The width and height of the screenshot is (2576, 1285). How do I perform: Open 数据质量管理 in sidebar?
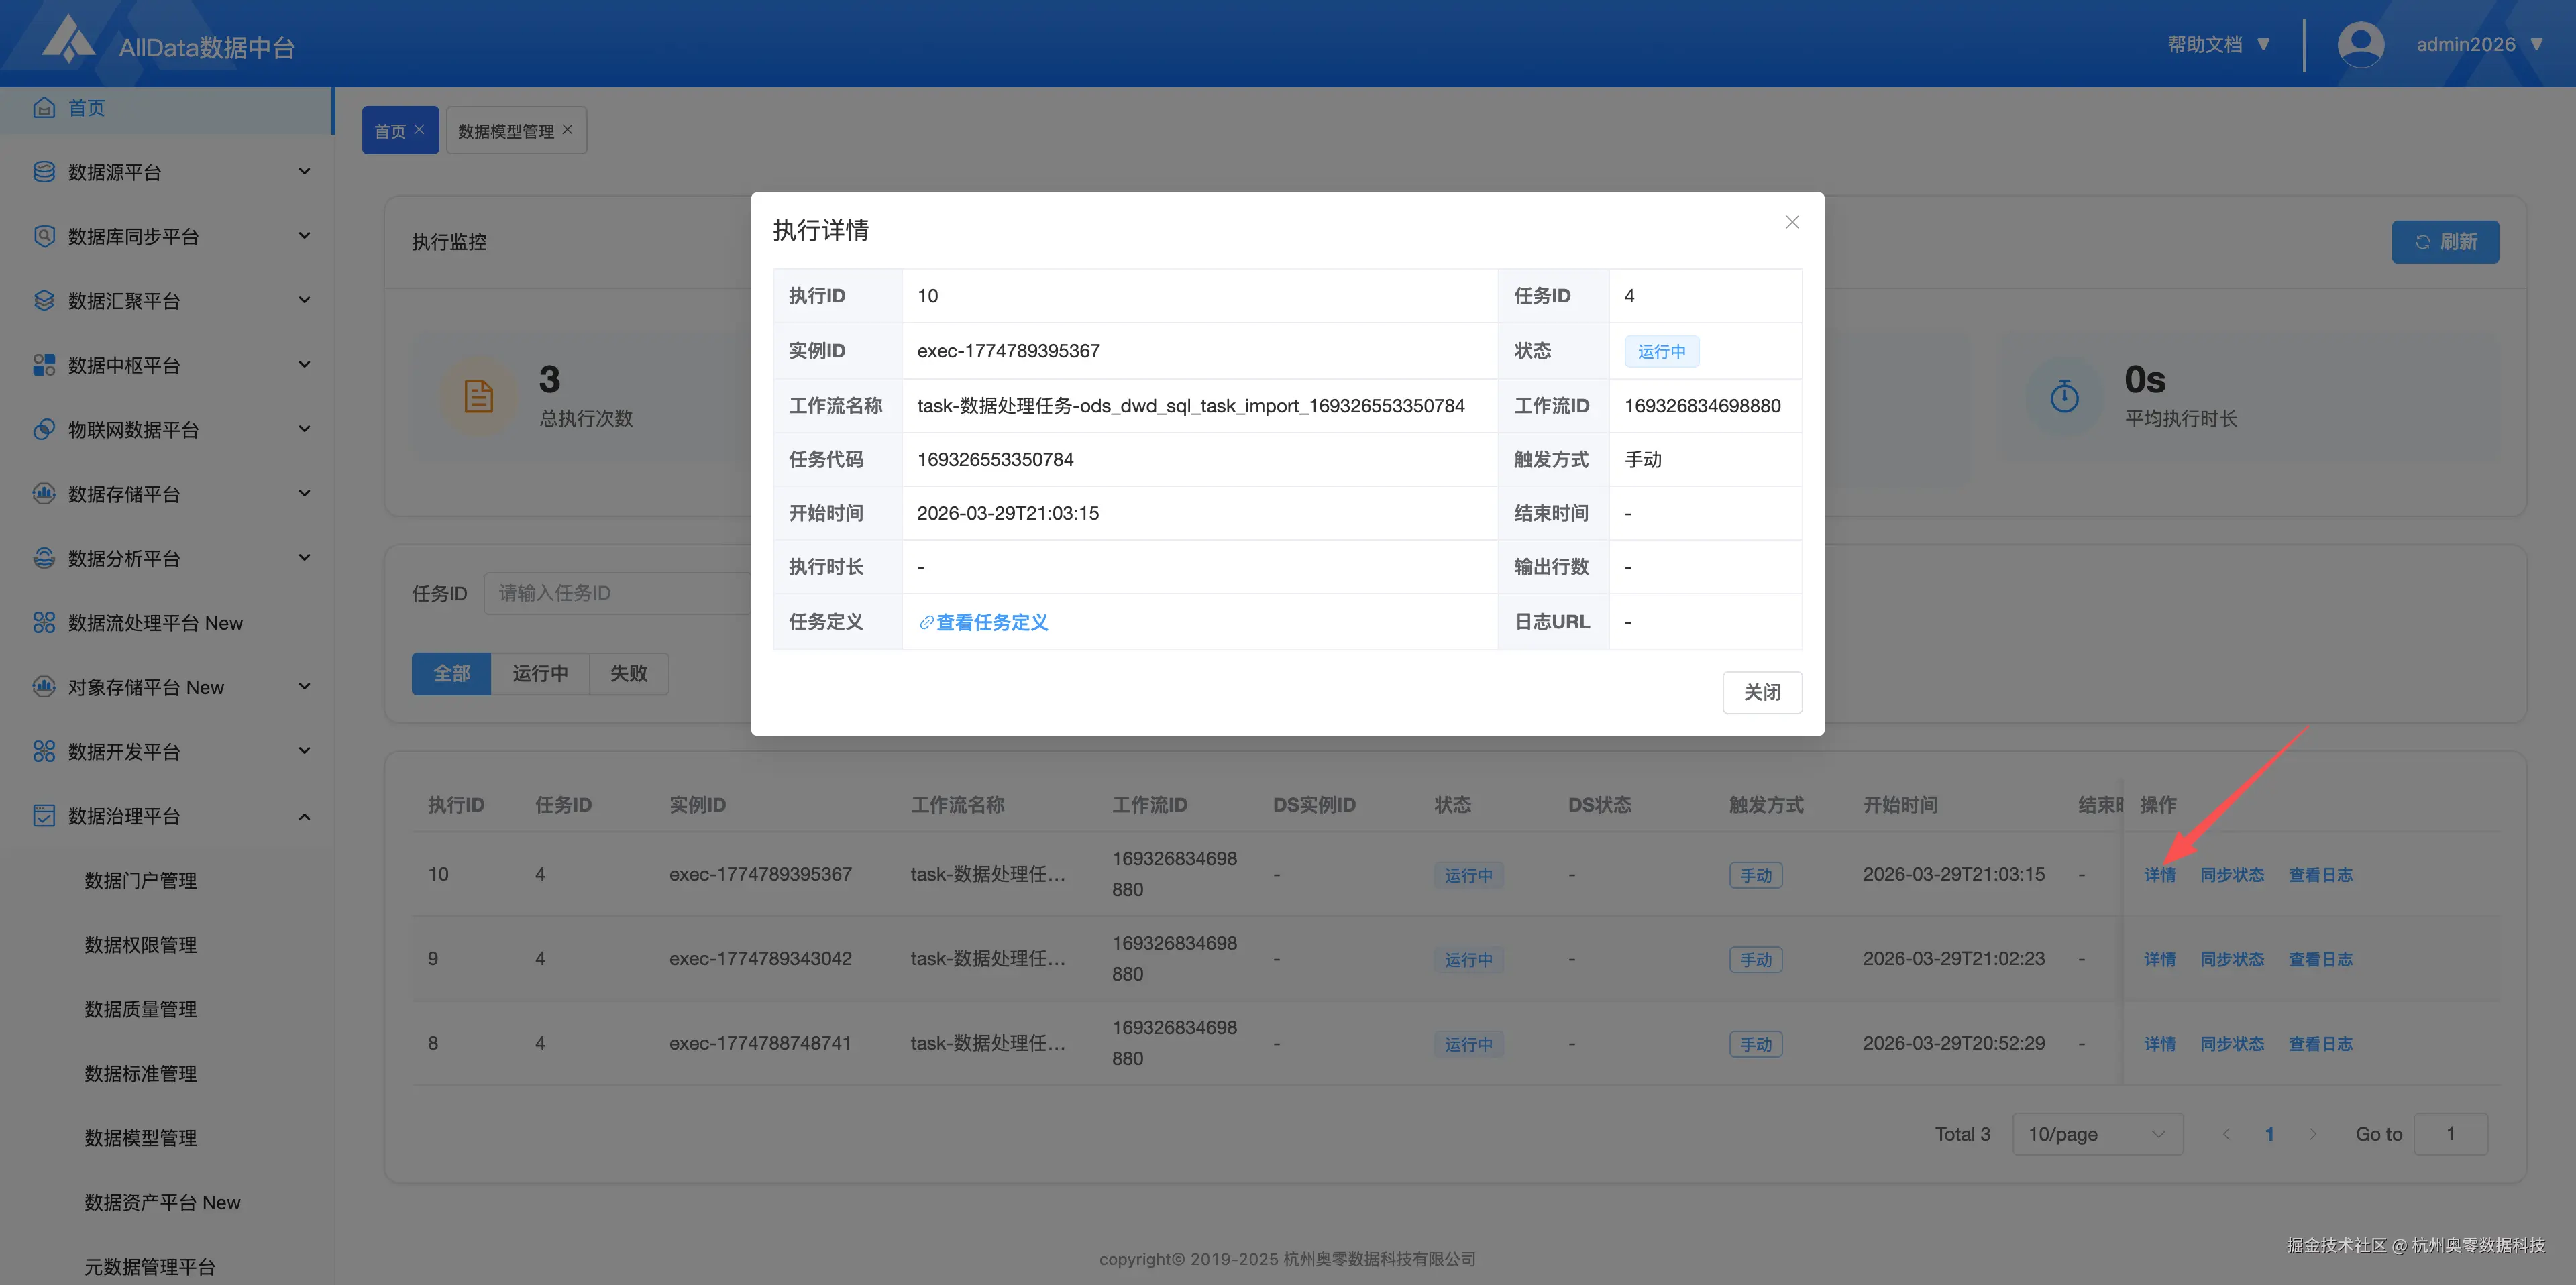pyautogui.click(x=140, y=1009)
